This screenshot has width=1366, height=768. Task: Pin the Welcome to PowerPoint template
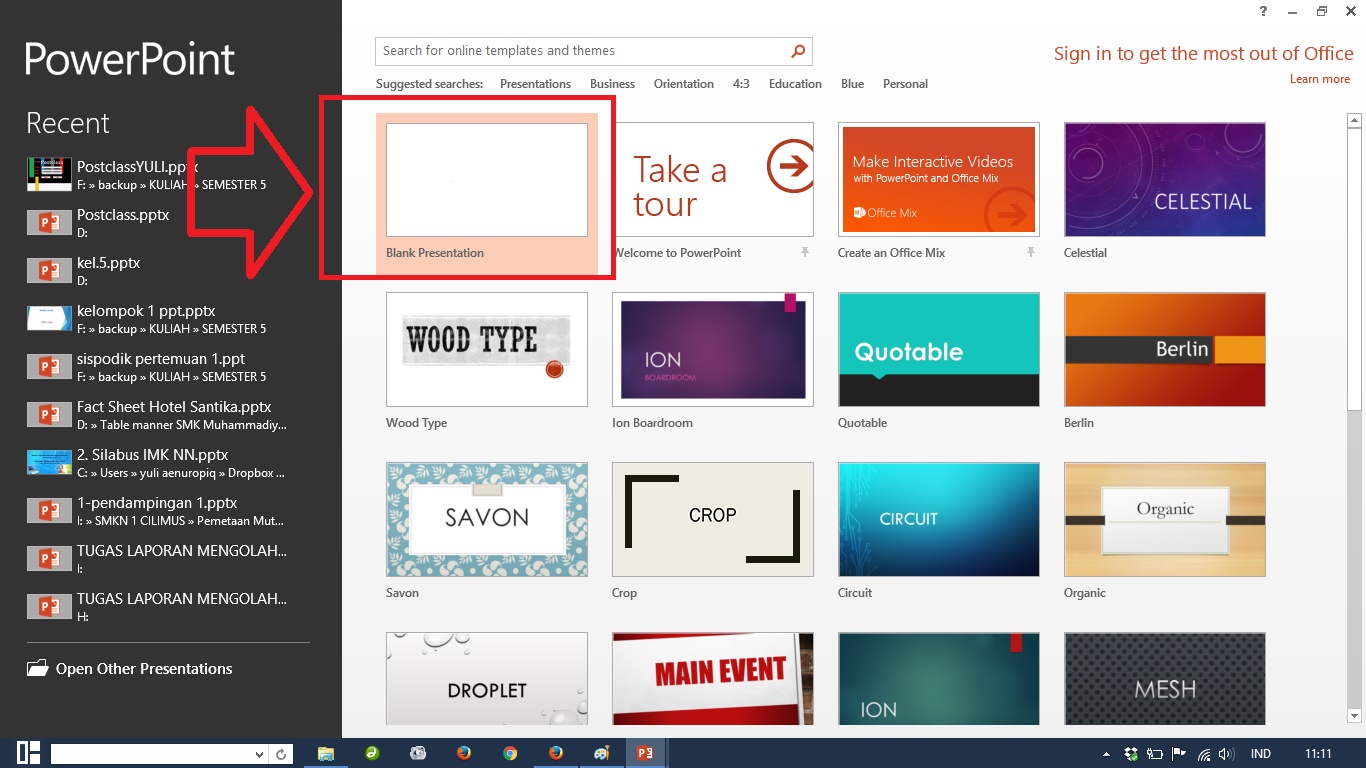pyautogui.click(x=804, y=253)
